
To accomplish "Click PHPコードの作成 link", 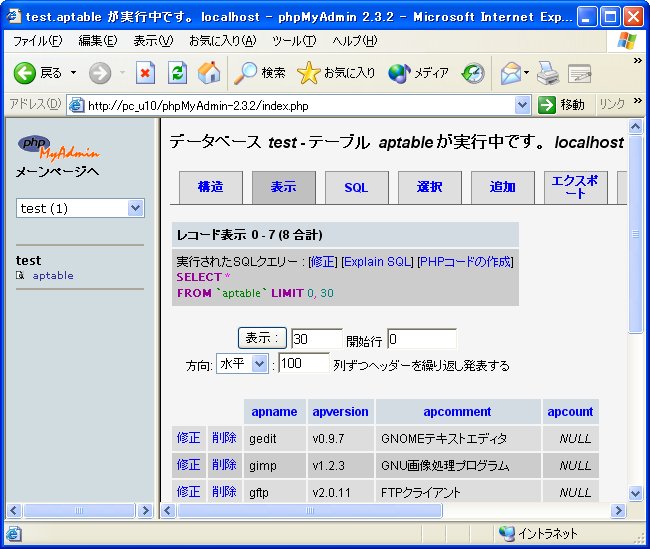I will [x=466, y=262].
